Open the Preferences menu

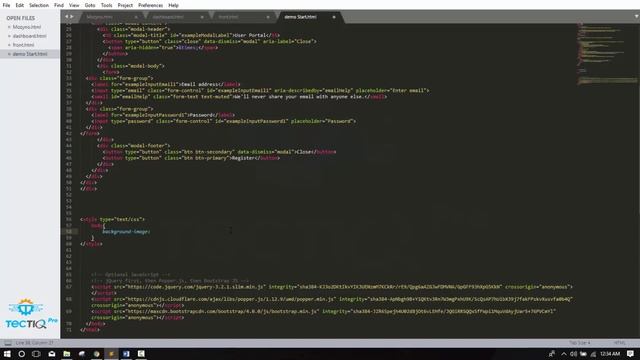[x=150, y=5]
